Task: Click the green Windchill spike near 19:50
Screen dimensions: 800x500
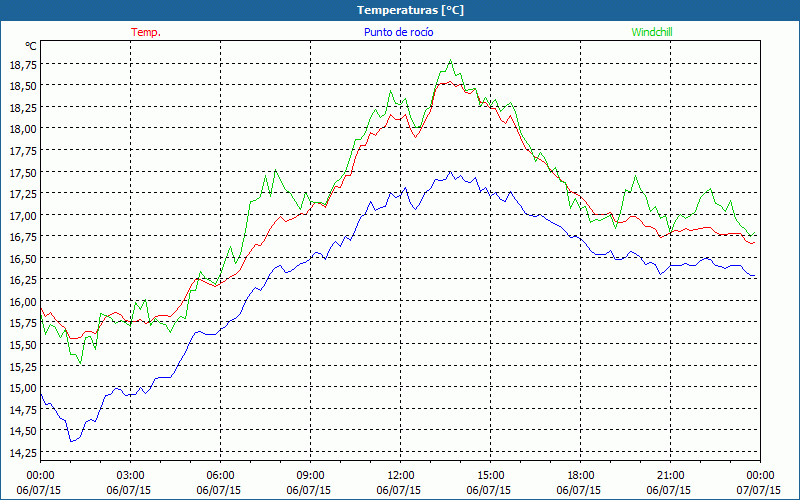Action: [635, 176]
